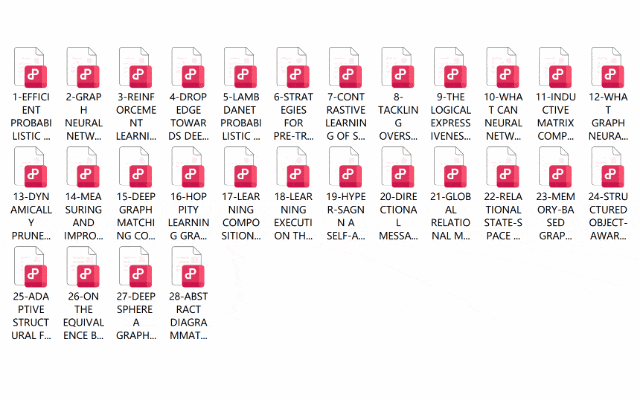
Task: Select 12-WHAT GRAPH NEURA file icon
Action: [x=608, y=67]
